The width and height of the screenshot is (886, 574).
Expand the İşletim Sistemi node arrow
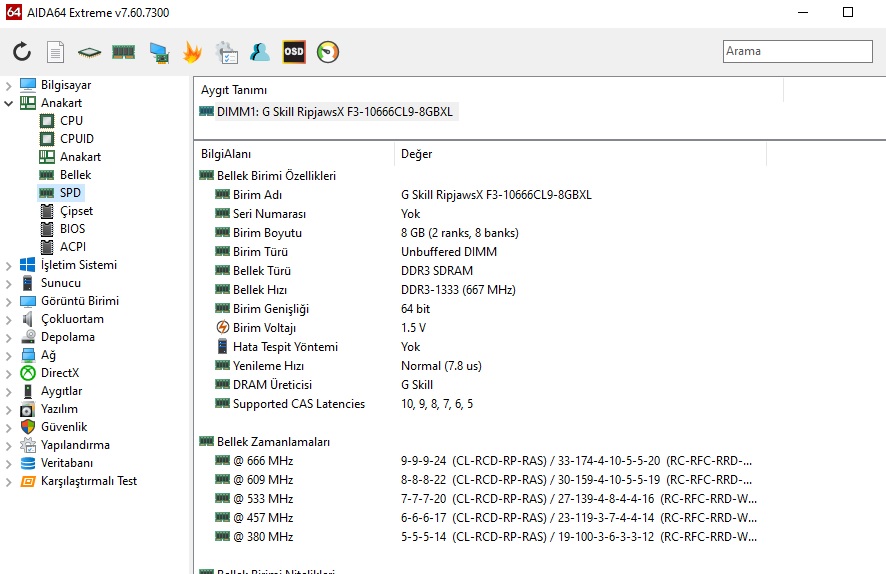coord(8,266)
